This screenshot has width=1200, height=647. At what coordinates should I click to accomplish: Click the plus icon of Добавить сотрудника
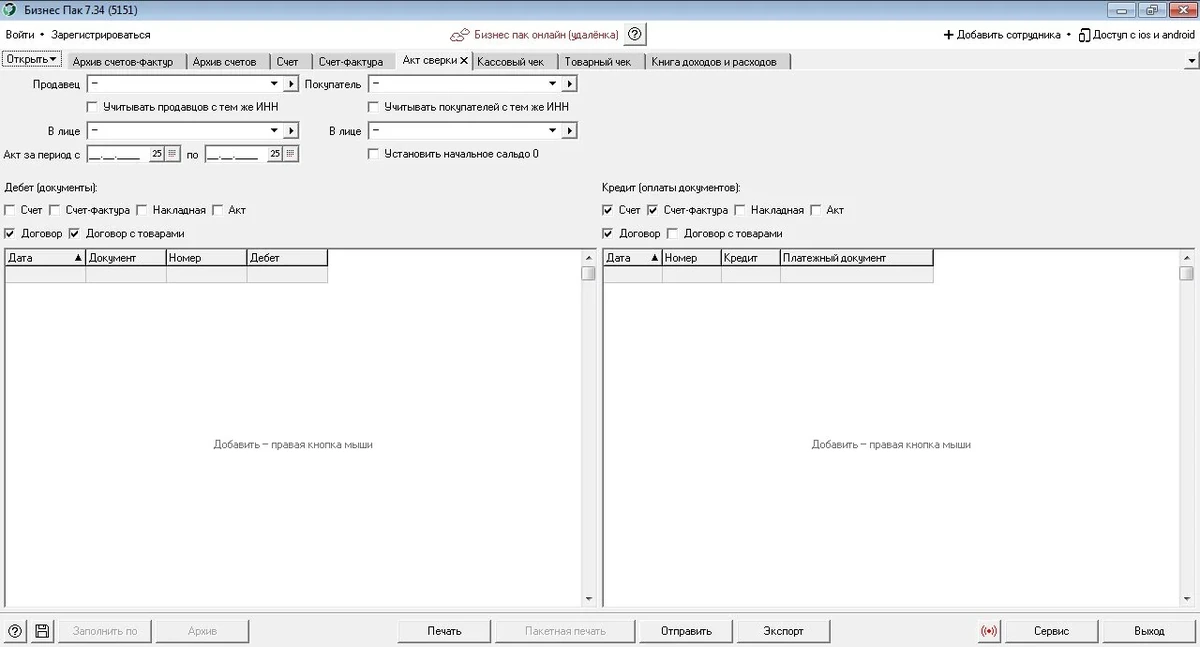(948, 35)
